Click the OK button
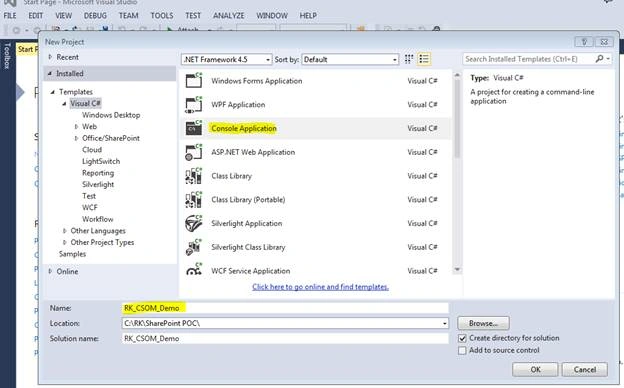Screen dimensions: 624x388 click(535, 369)
